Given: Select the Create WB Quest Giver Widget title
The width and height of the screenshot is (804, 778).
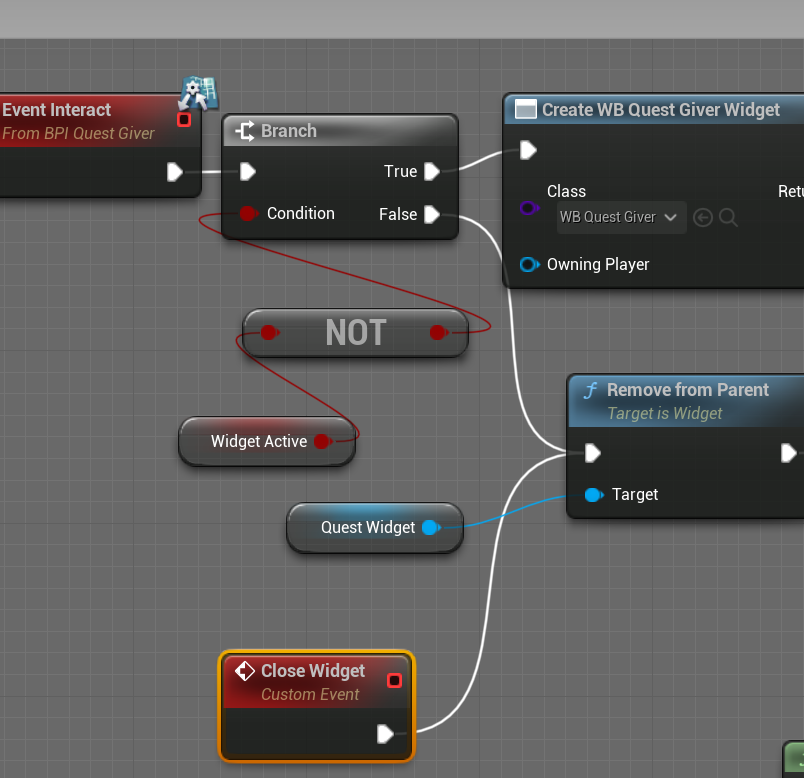Looking at the screenshot, I should (x=661, y=110).
